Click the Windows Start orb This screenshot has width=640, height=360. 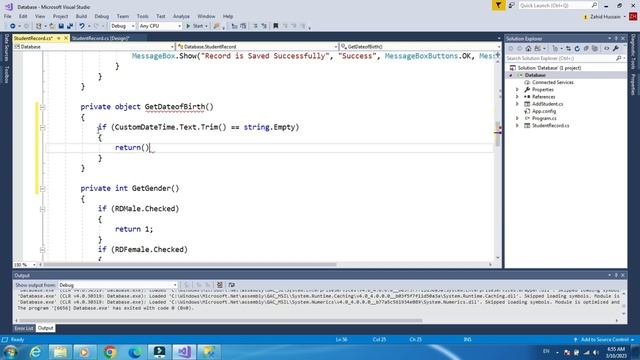10,352
